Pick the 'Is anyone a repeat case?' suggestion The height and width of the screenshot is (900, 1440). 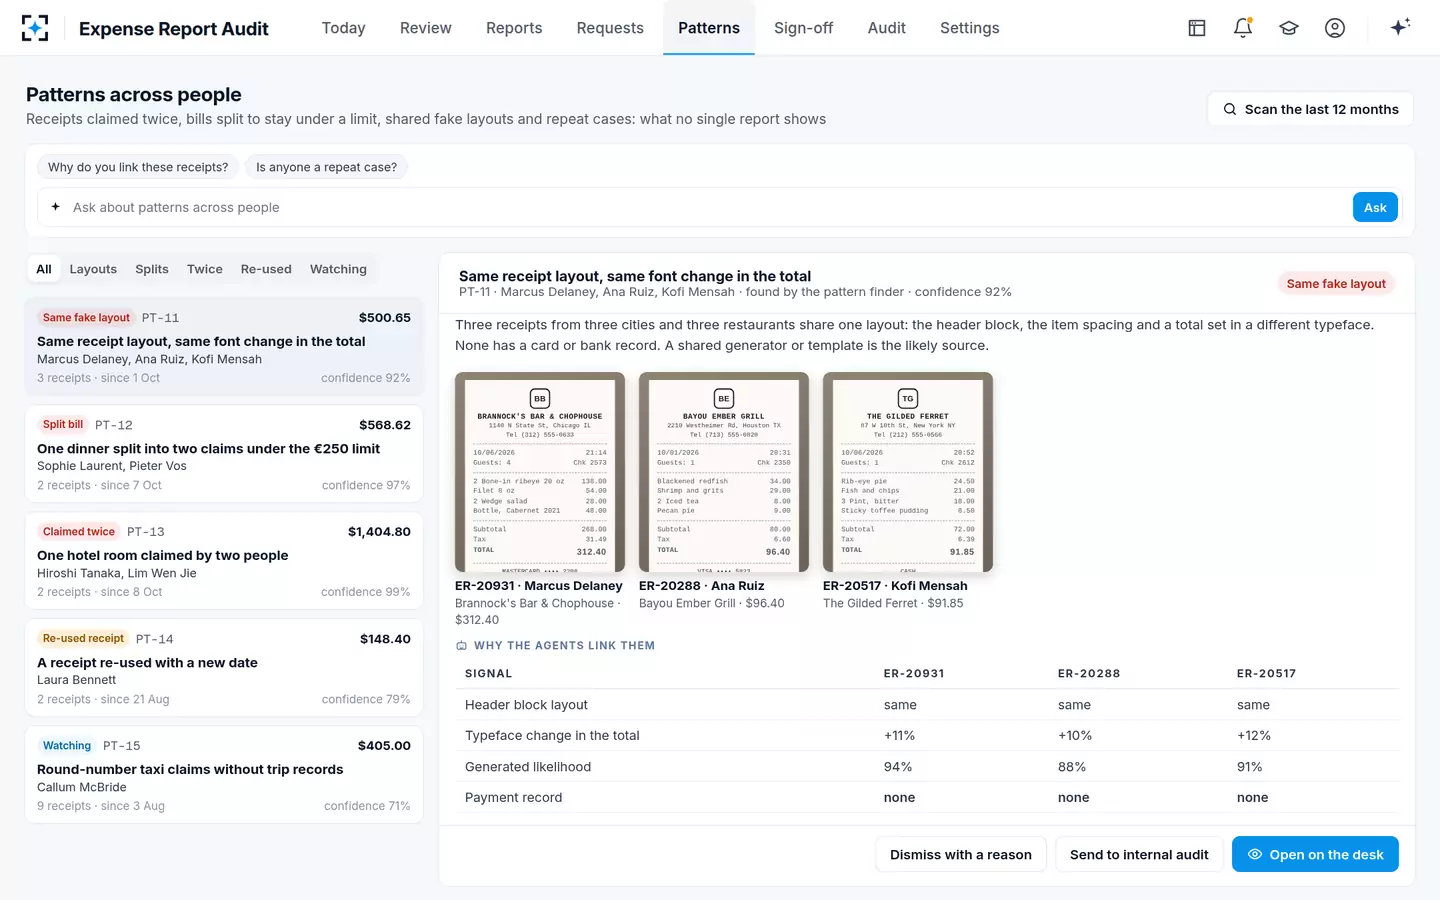[326, 167]
